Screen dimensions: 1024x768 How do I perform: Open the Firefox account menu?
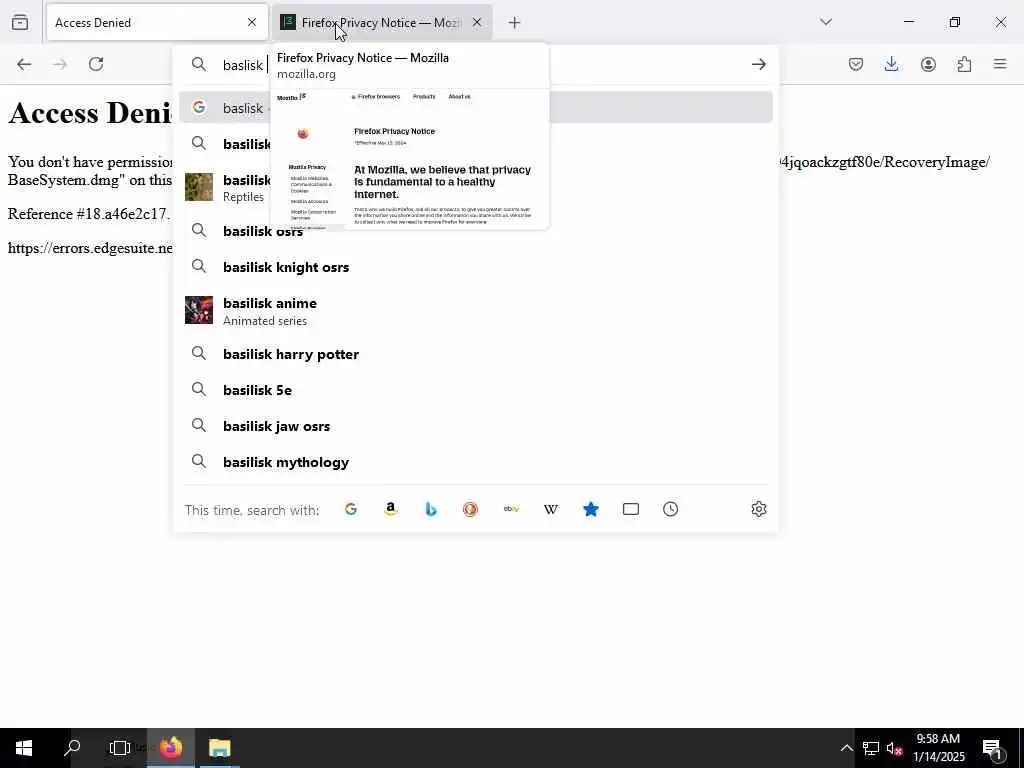[x=928, y=64]
